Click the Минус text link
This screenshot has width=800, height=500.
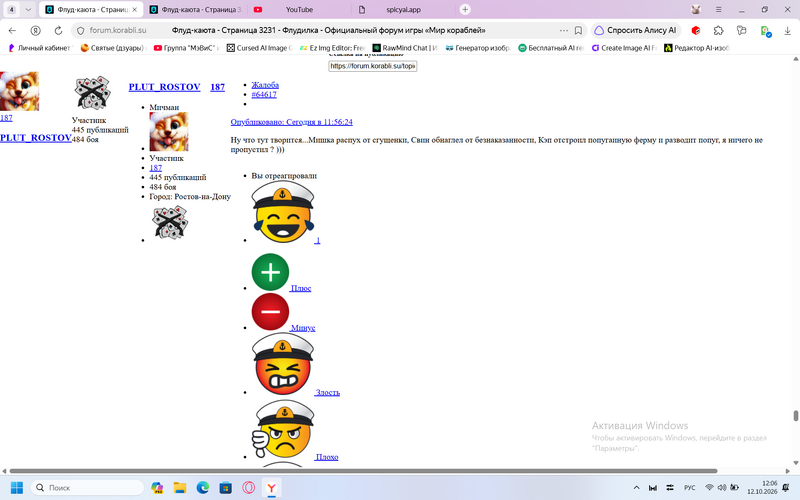(303, 328)
